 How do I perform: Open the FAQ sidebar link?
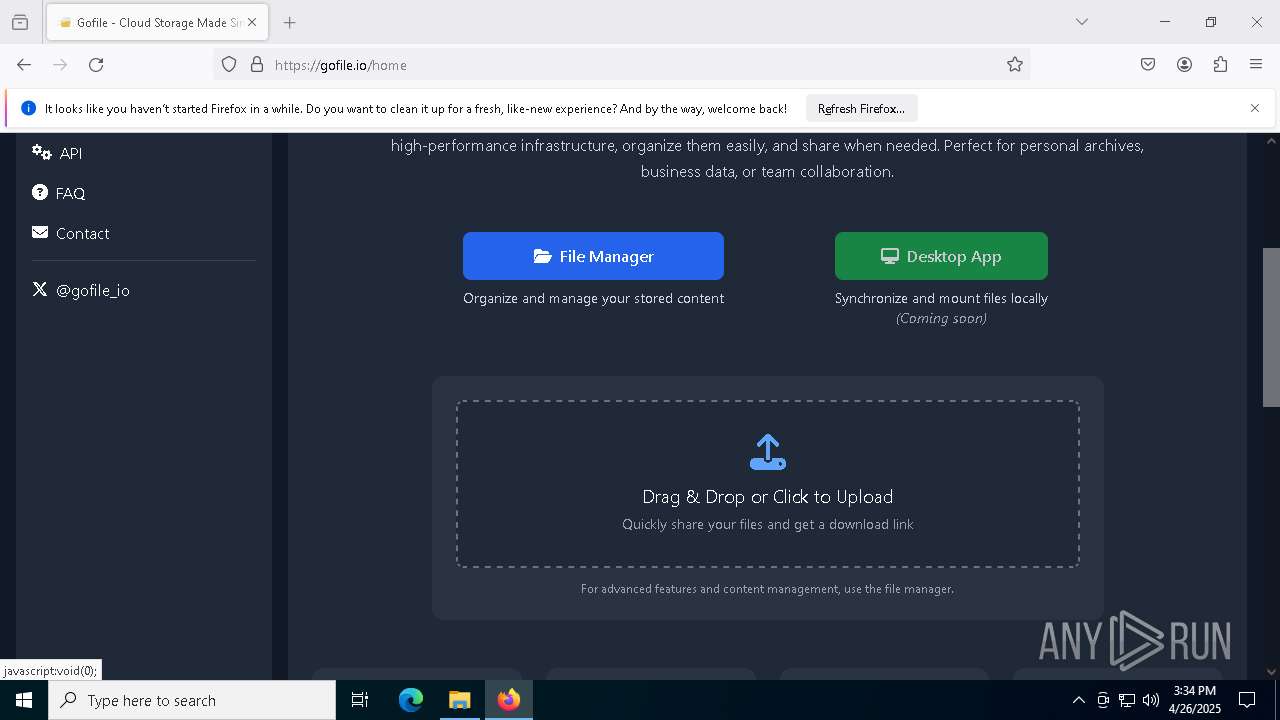(x=58, y=193)
